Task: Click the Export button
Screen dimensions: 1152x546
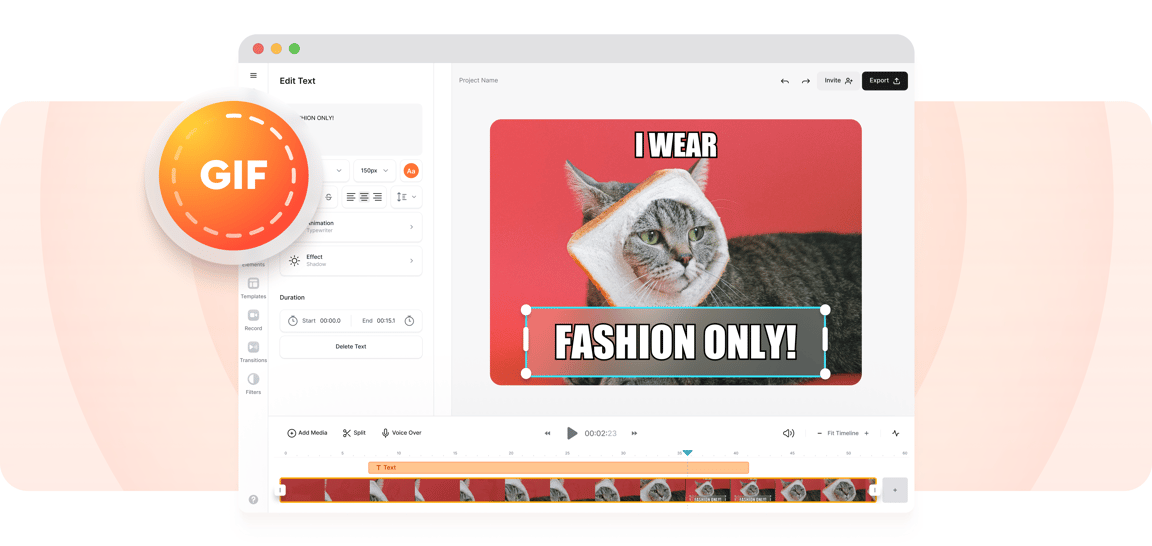Action: point(885,81)
